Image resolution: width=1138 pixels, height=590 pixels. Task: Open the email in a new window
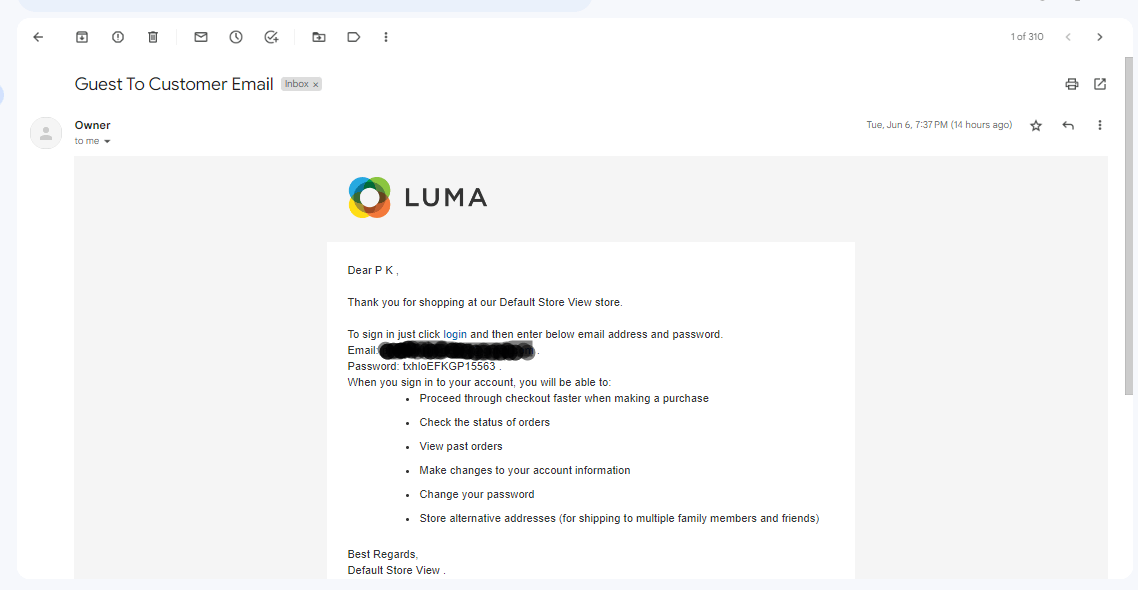point(1100,84)
